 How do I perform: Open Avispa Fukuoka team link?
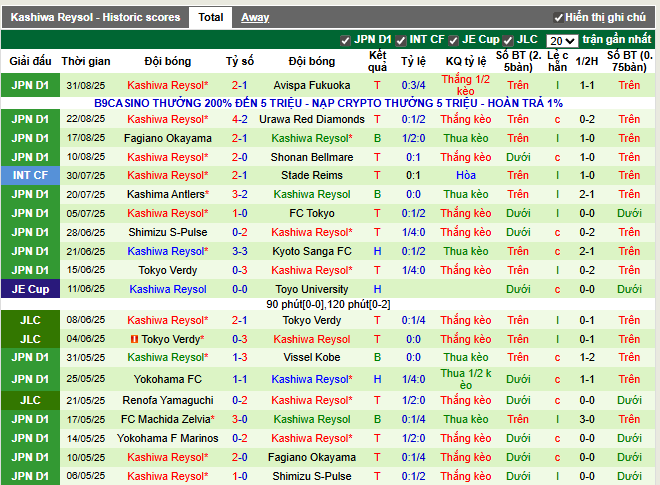[x=311, y=85]
